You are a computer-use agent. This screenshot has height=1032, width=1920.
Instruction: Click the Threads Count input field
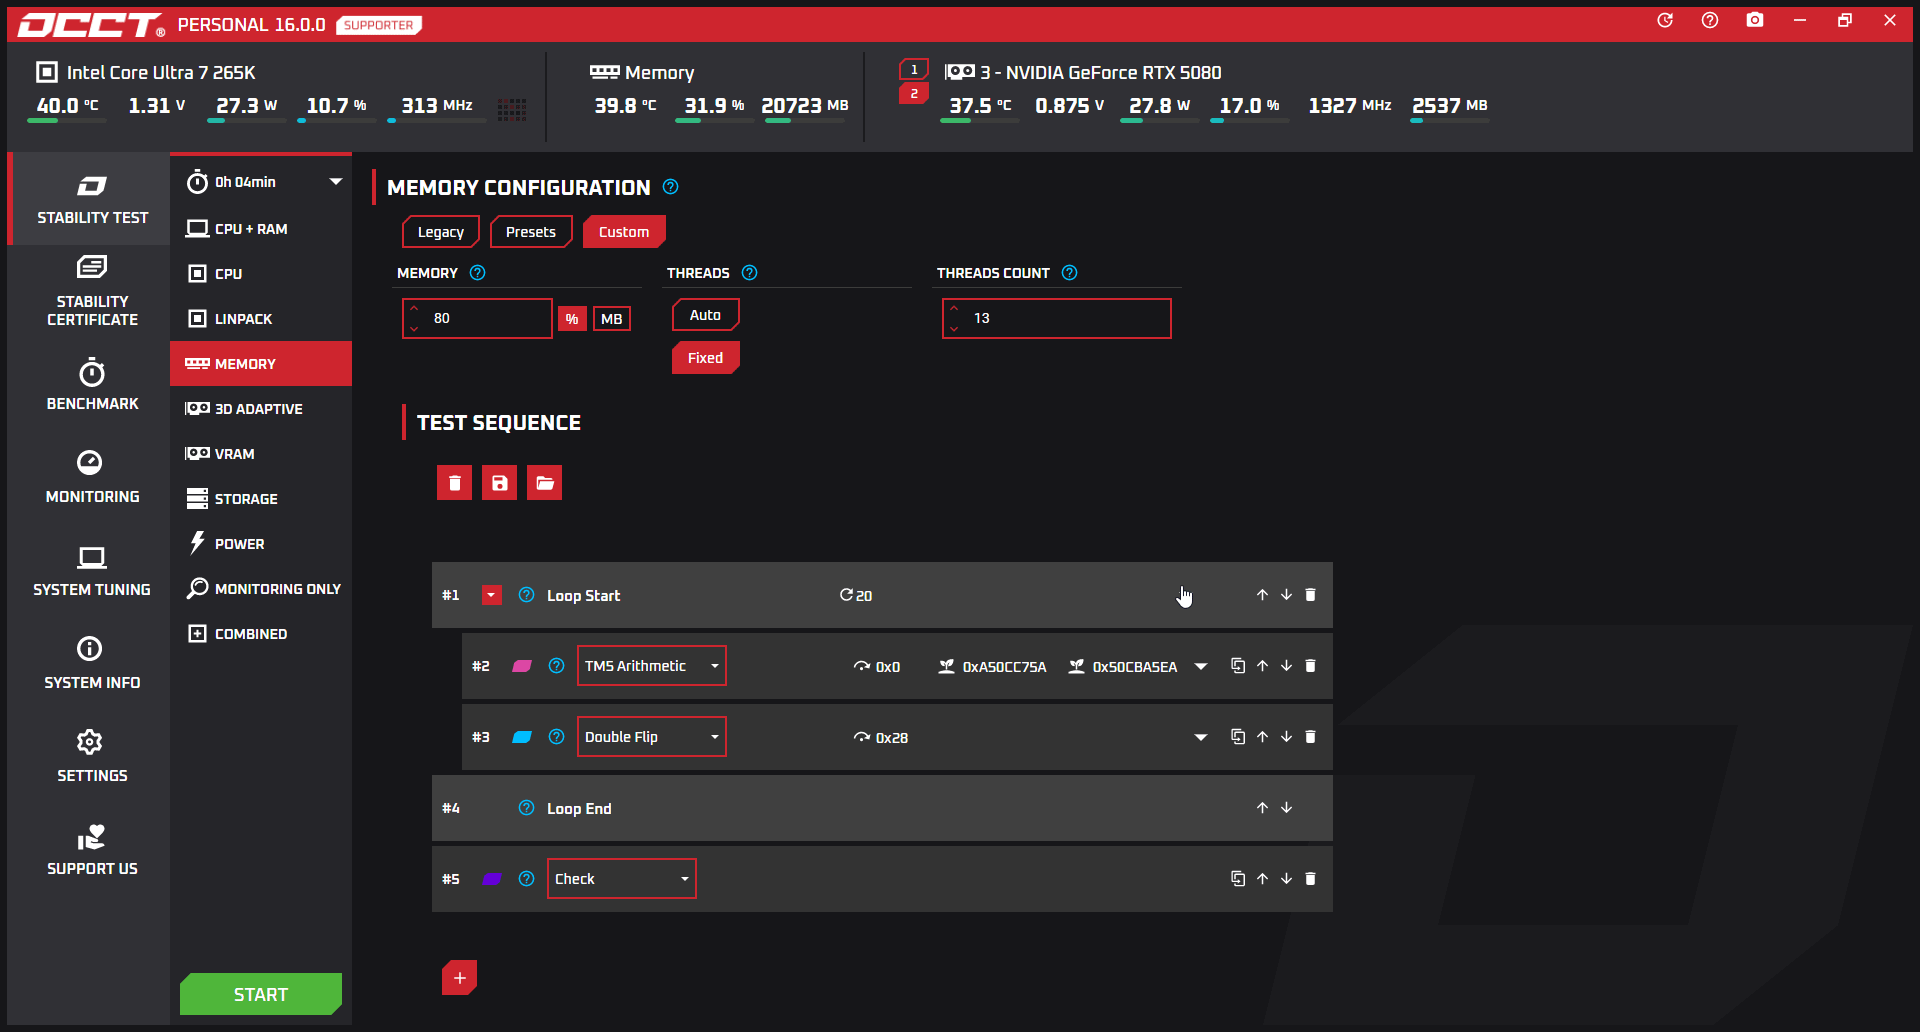tap(1066, 319)
